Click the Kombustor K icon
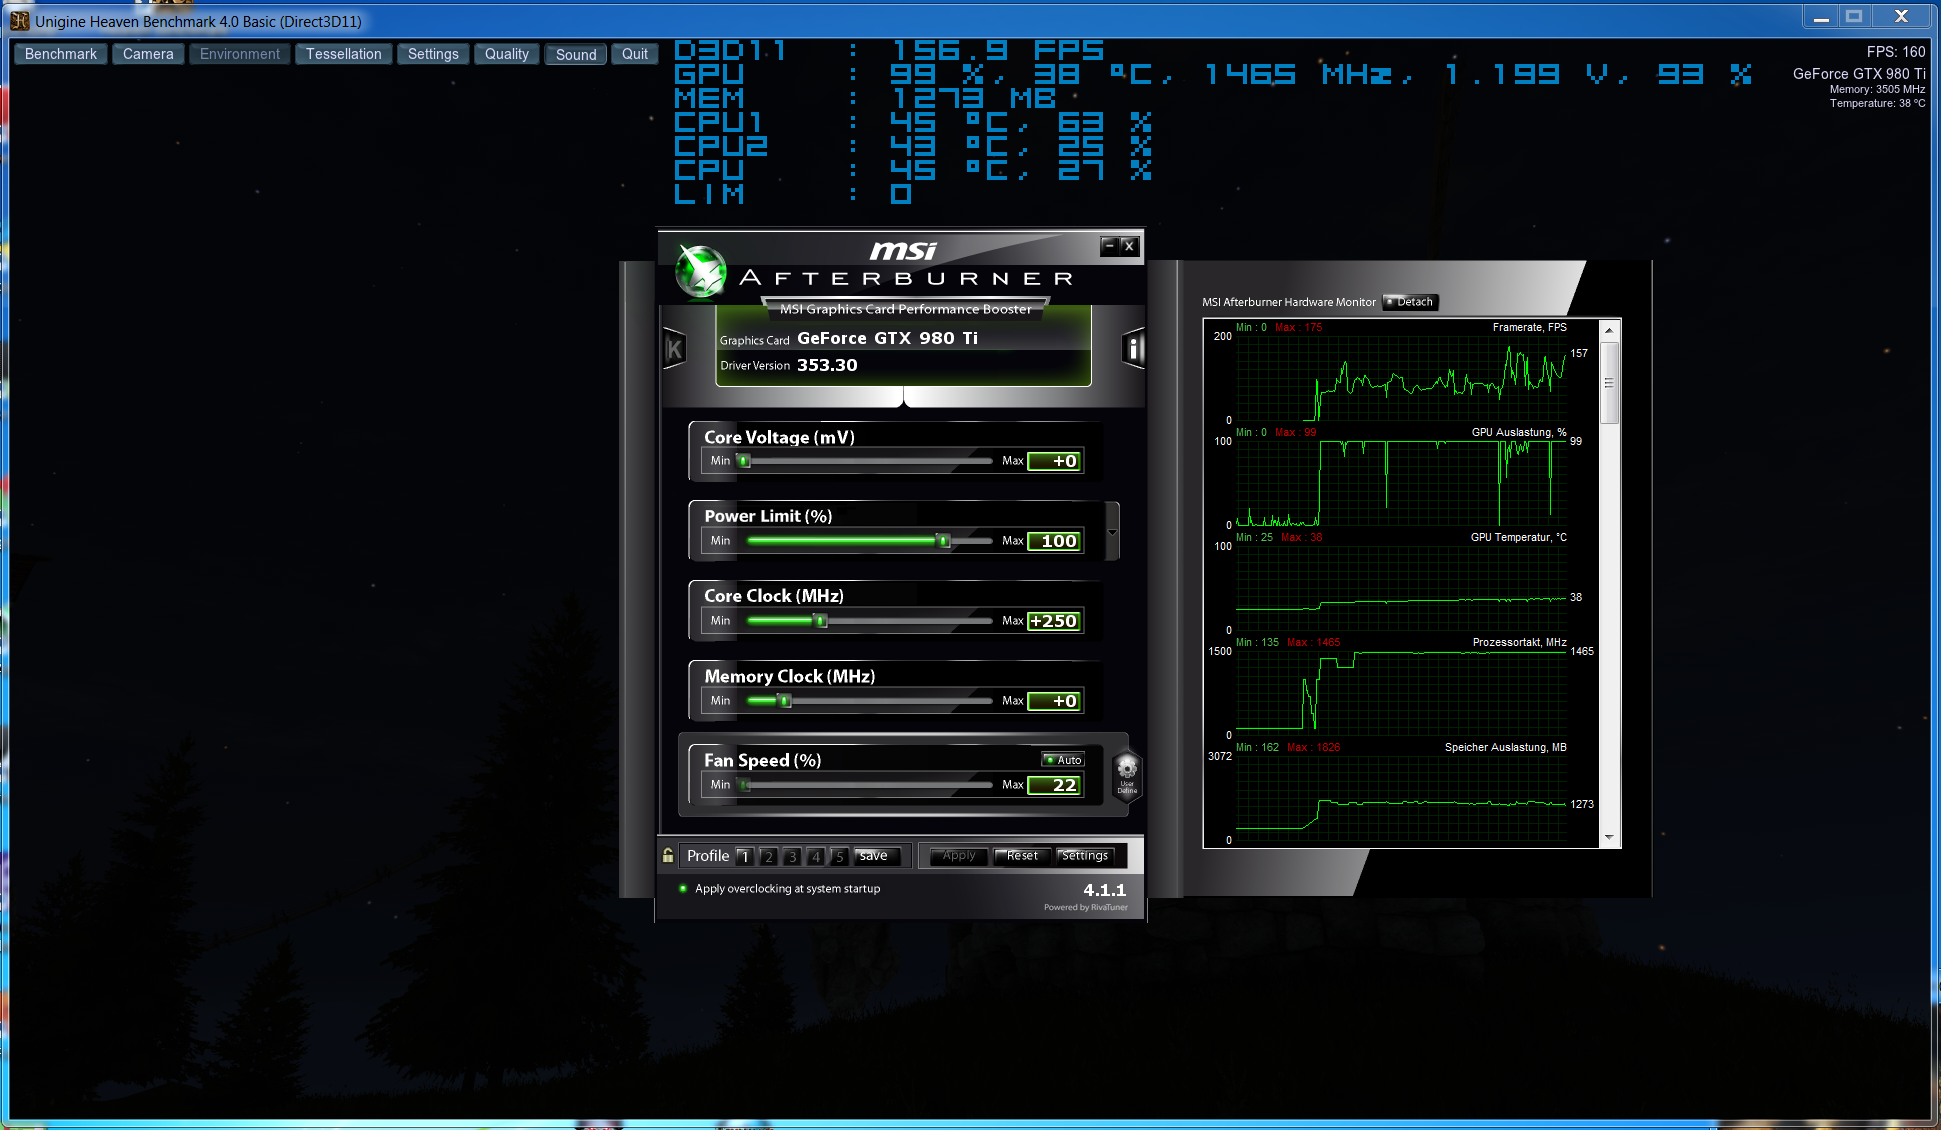 coord(675,349)
